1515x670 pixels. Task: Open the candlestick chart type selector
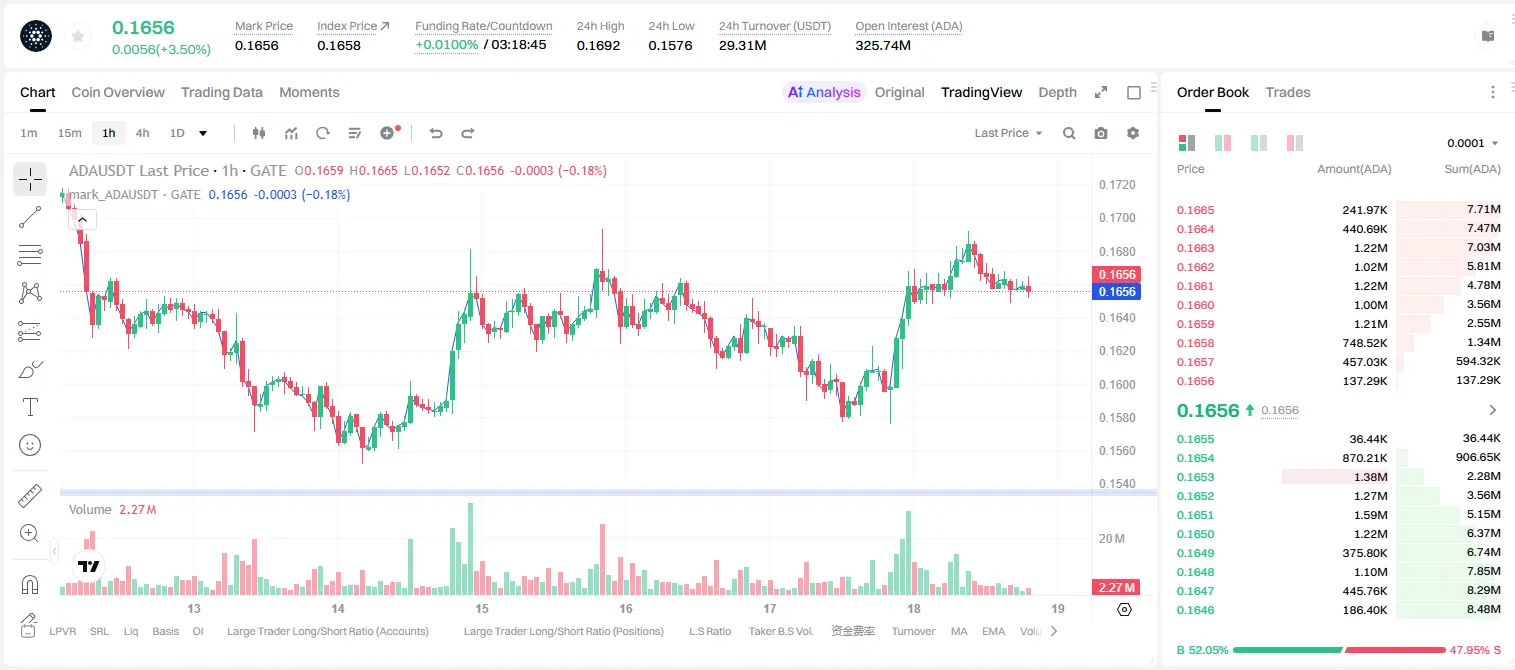coord(259,133)
